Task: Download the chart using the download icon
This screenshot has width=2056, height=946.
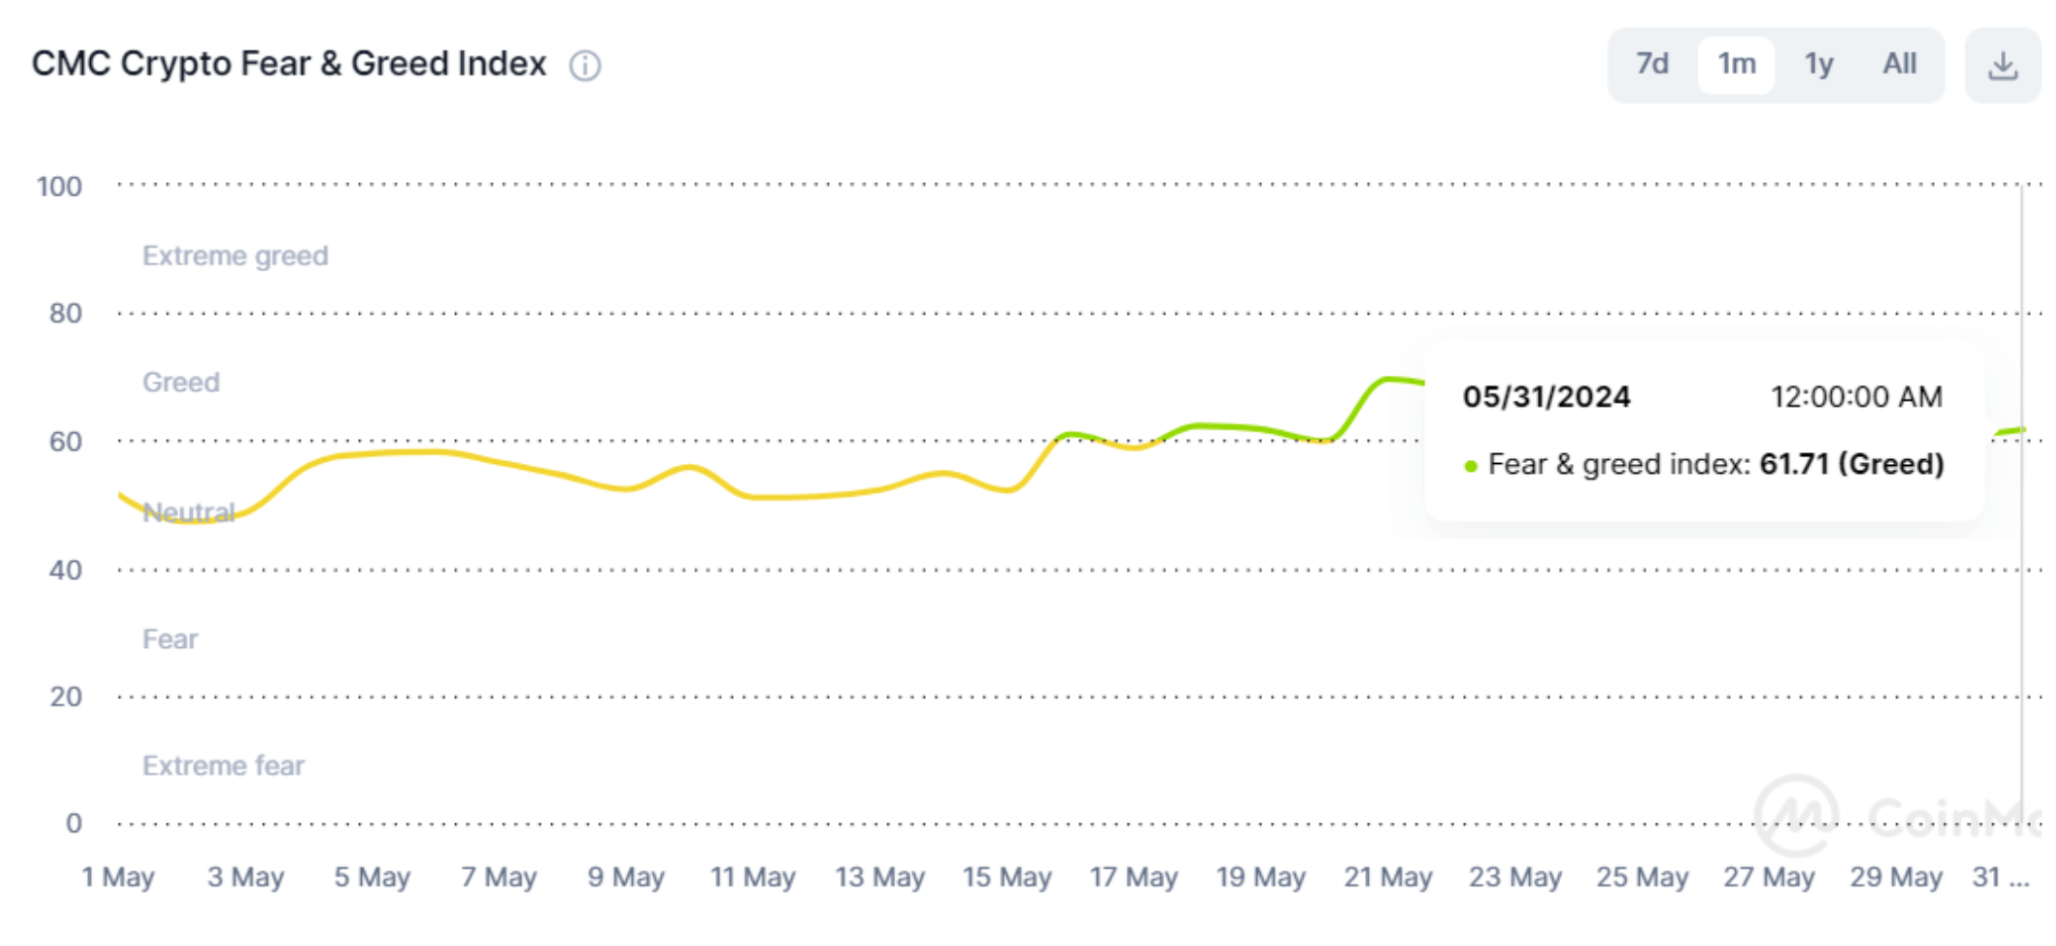Action: [2002, 66]
